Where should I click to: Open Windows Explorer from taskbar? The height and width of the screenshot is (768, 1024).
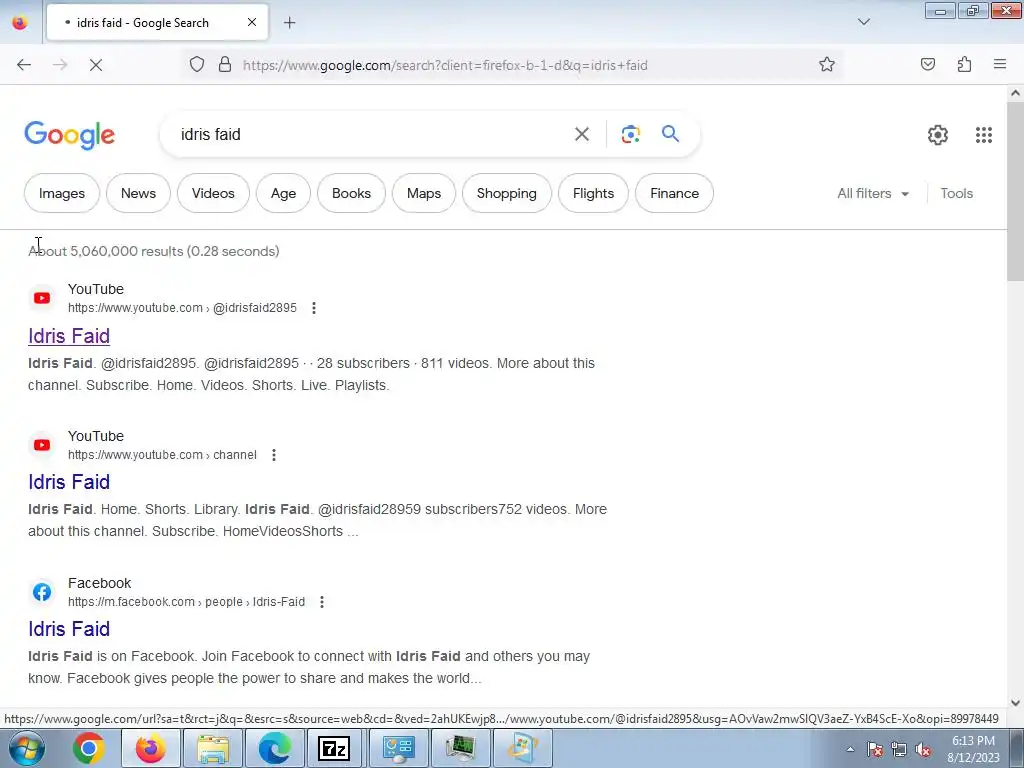pyautogui.click(x=213, y=748)
